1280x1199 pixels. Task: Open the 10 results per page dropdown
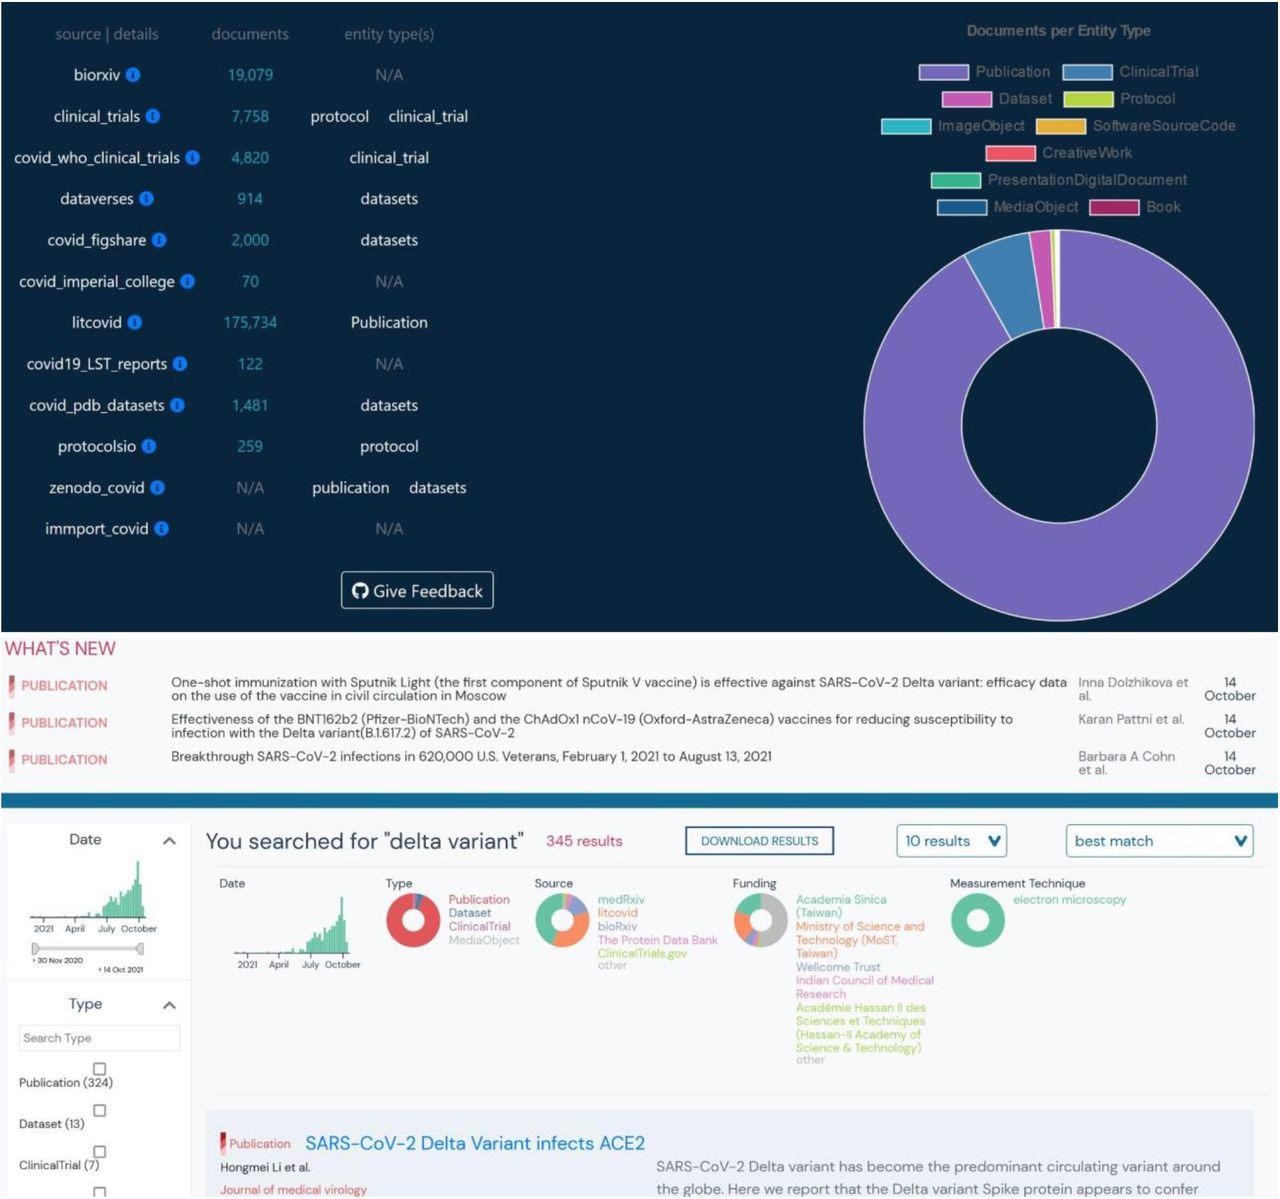pyautogui.click(x=951, y=841)
